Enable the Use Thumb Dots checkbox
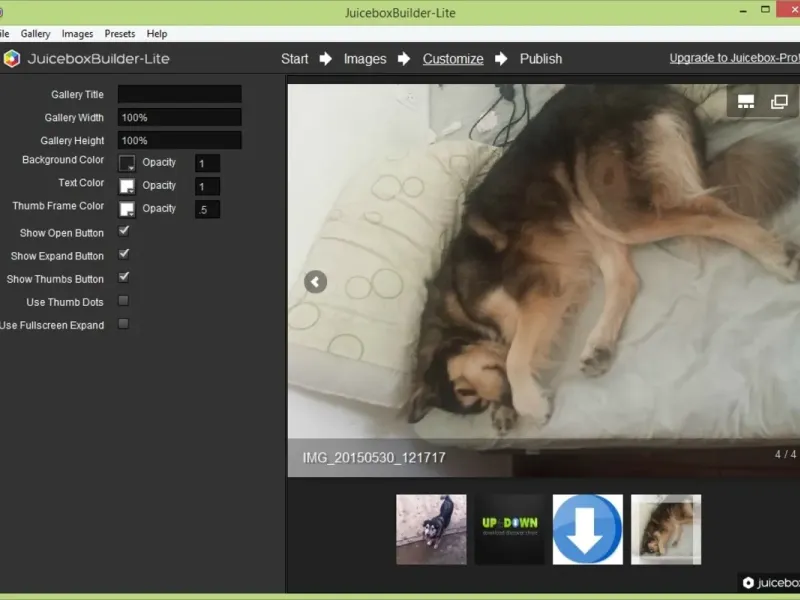800x600 pixels. tap(123, 301)
